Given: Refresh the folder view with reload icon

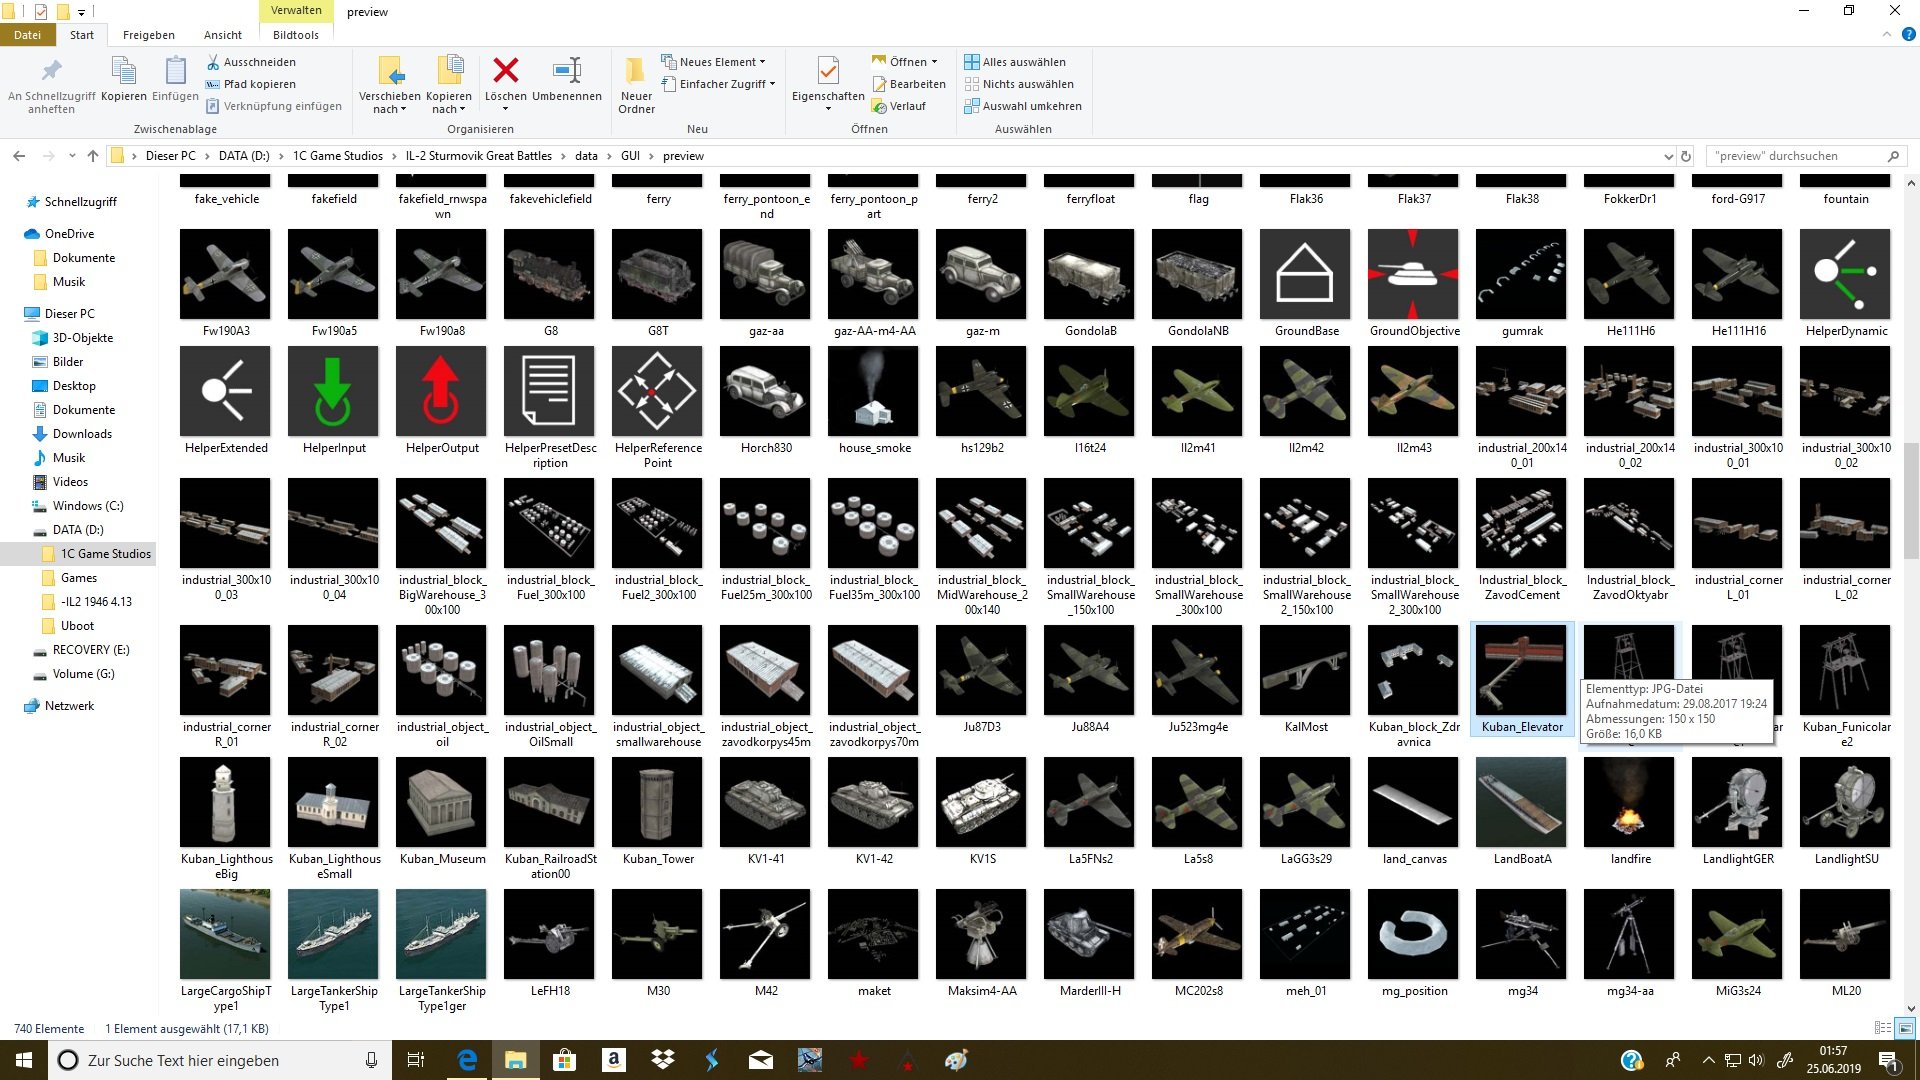Looking at the screenshot, I should click(x=1686, y=156).
